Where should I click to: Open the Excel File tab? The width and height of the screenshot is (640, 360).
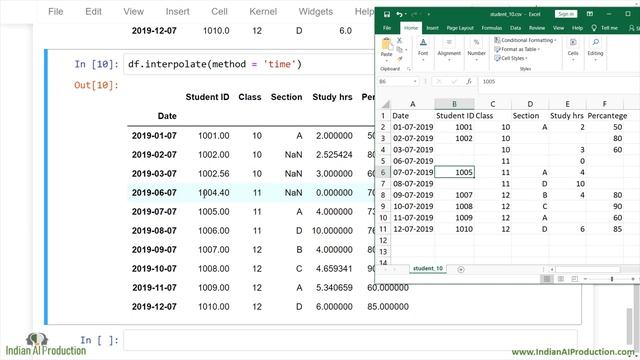point(387,28)
